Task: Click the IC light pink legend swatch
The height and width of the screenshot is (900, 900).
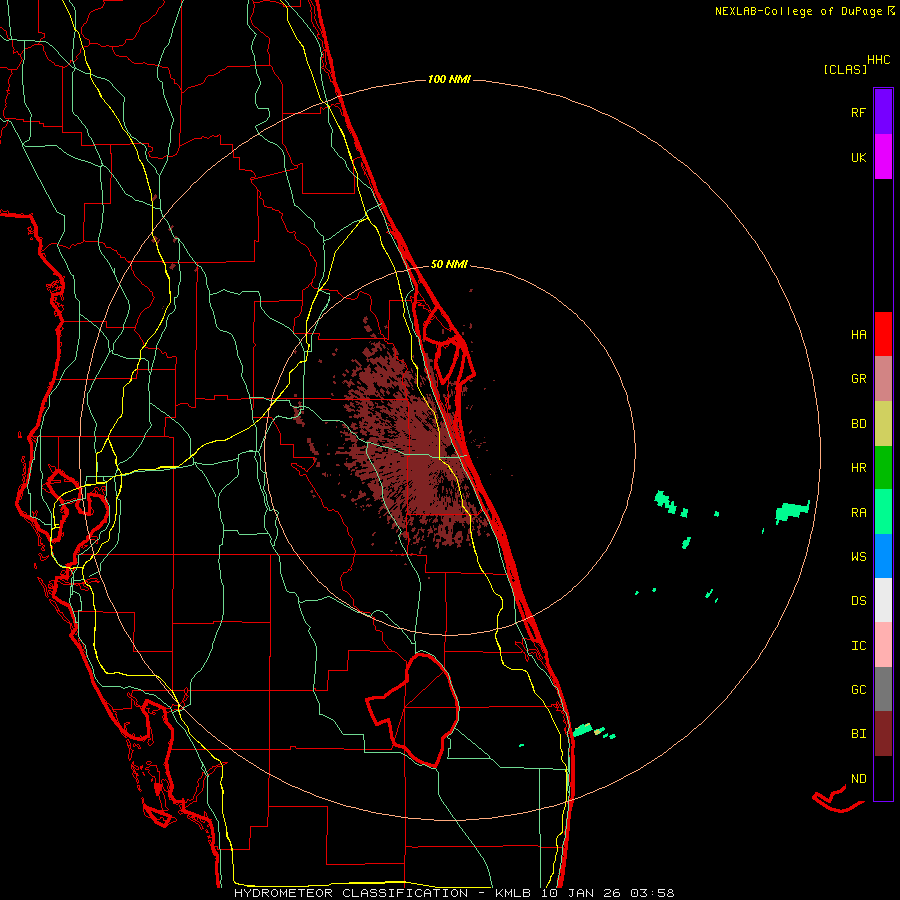Action: tap(883, 645)
